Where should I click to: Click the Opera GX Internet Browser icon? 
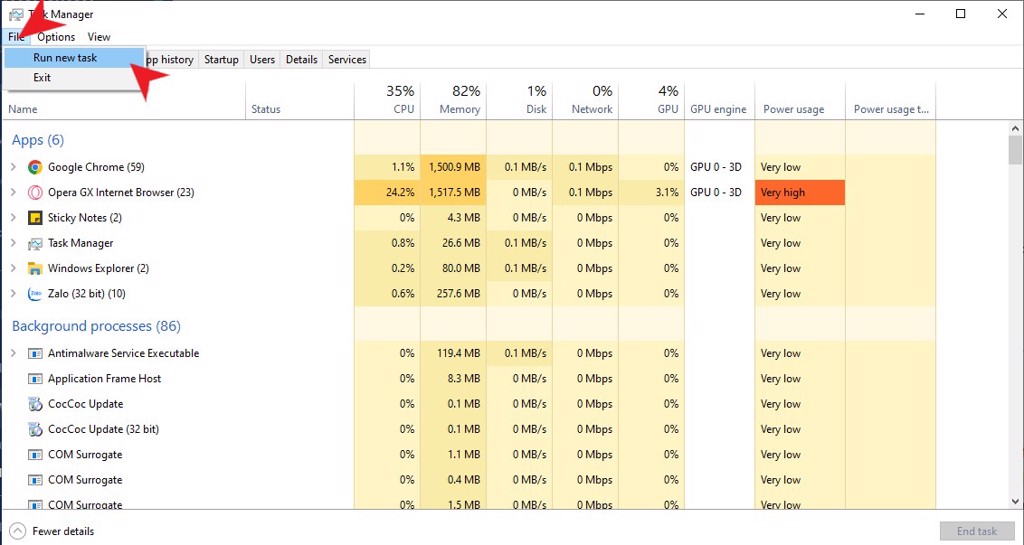(35, 193)
